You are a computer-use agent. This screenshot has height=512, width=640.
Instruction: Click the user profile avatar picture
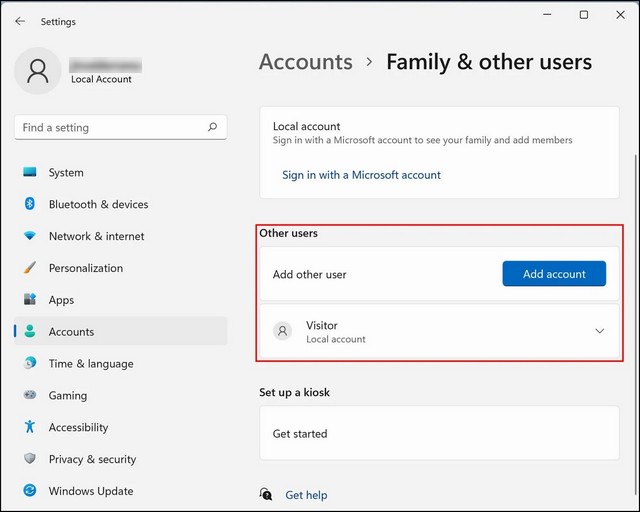38,71
